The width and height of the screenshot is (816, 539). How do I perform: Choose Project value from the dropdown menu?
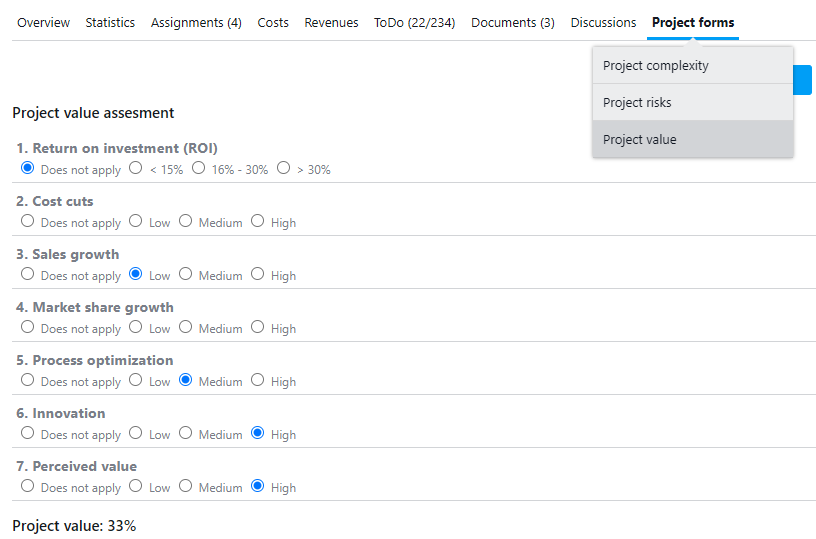tap(693, 139)
